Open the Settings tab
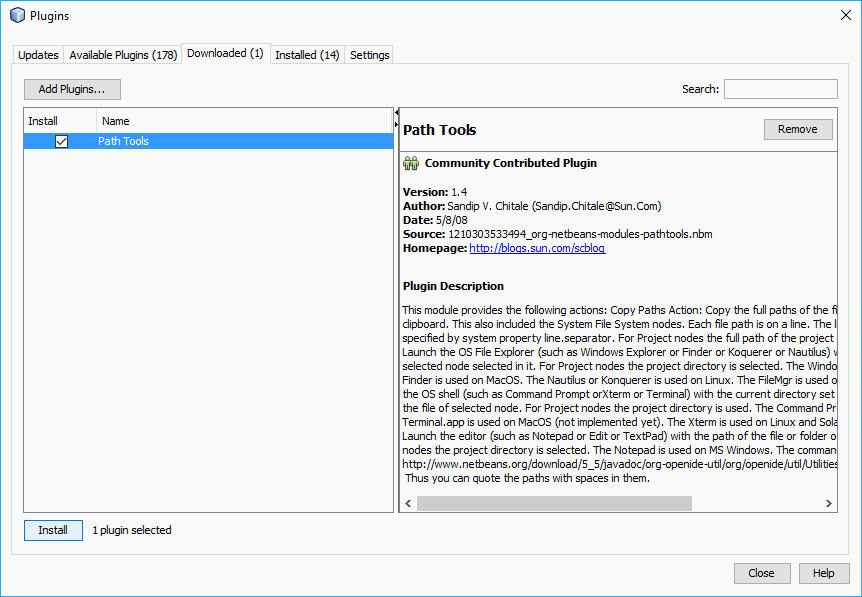 point(369,55)
